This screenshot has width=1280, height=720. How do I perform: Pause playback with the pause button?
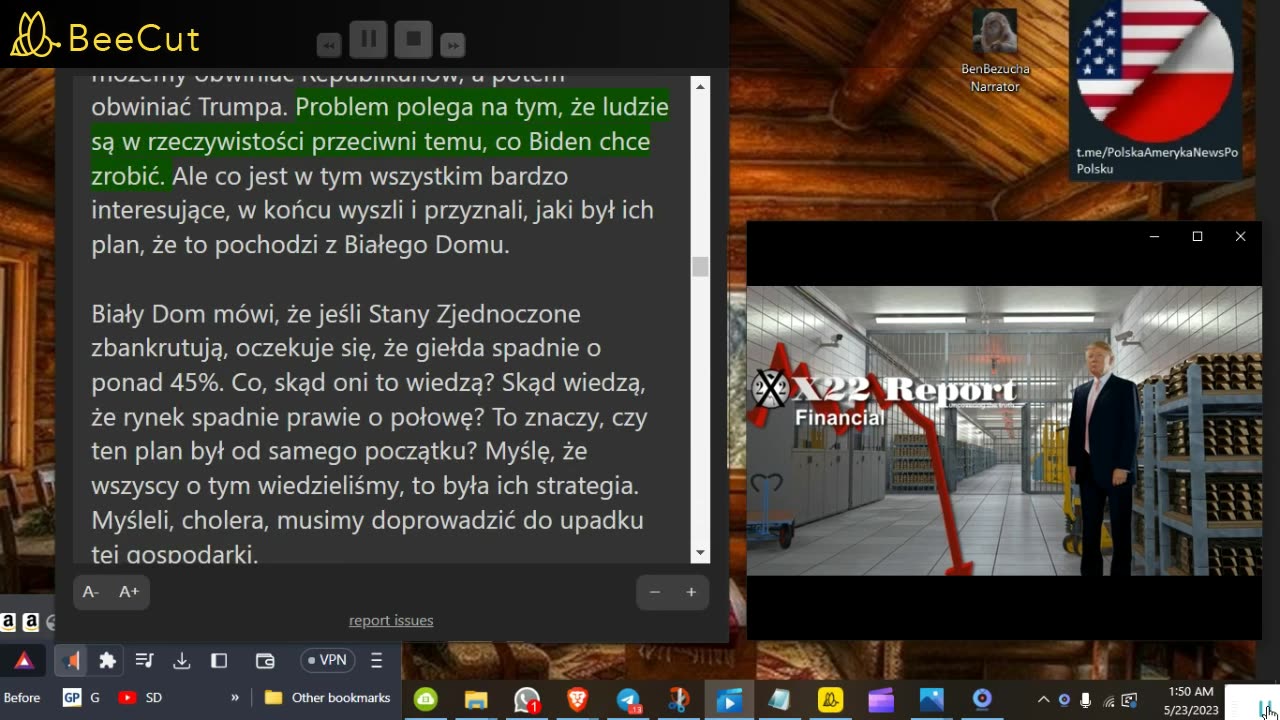(x=368, y=40)
